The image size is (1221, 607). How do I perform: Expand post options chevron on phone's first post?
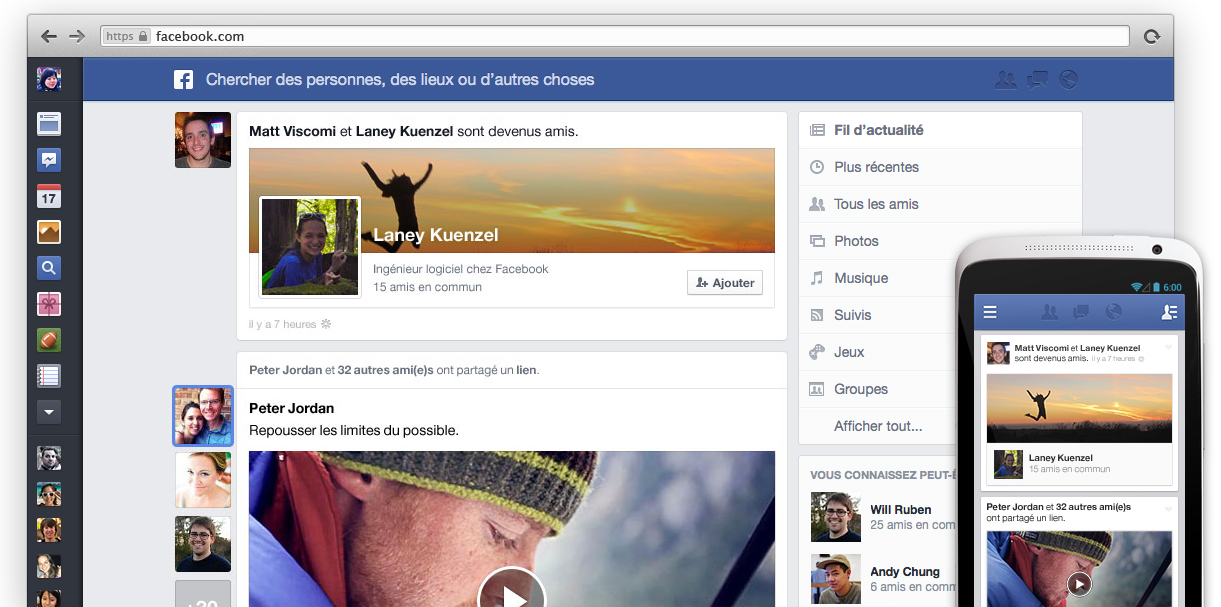(x=1168, y=347)
